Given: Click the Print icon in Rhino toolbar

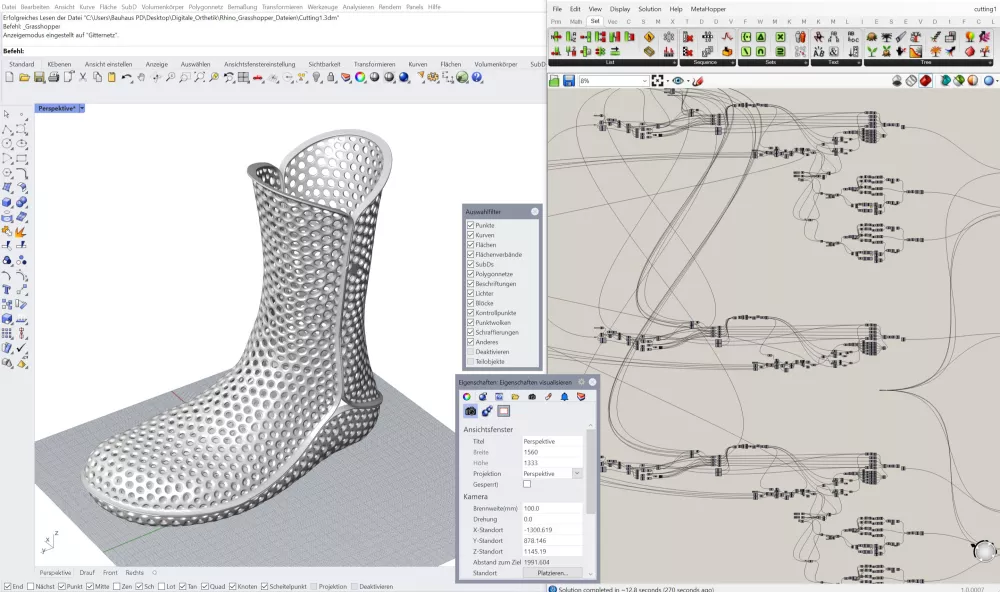Looking at the screenshot, I should (x=53, y=77).
